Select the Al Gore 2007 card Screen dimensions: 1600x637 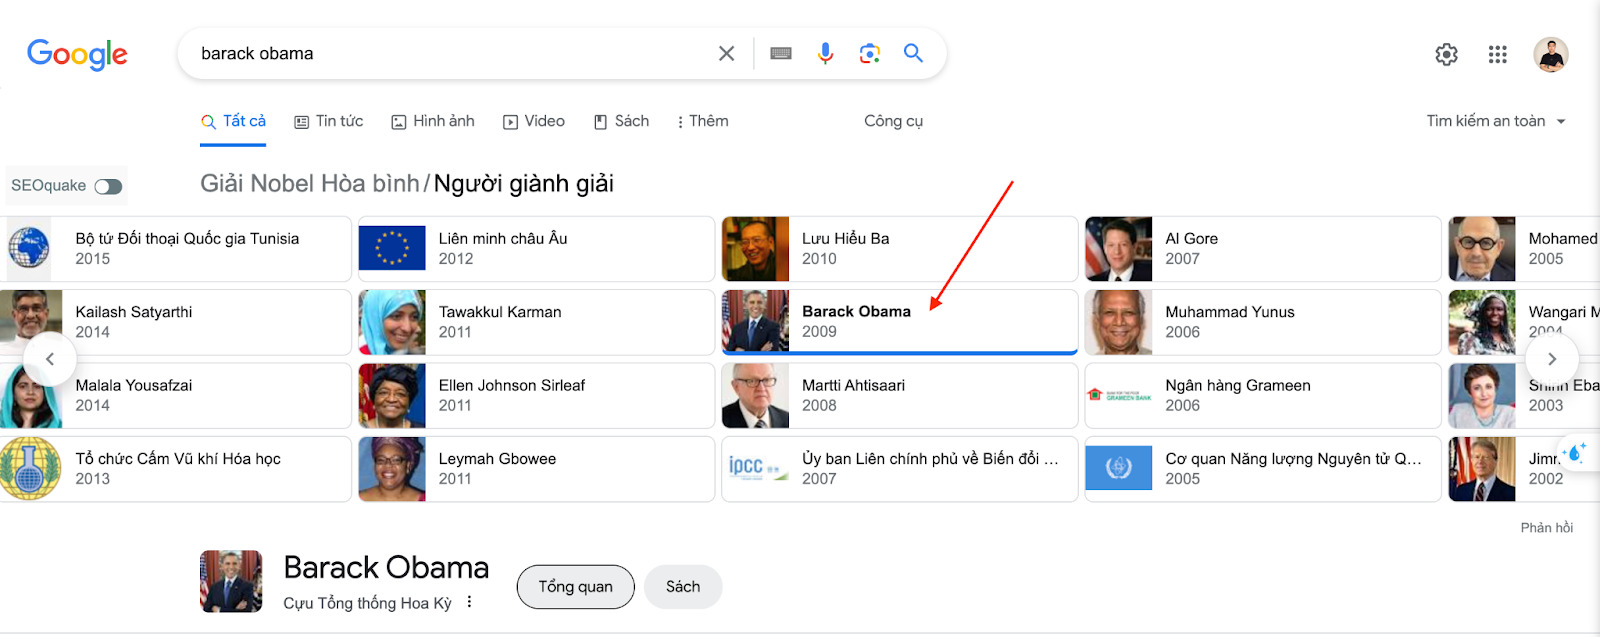(x=1262, y=249)
